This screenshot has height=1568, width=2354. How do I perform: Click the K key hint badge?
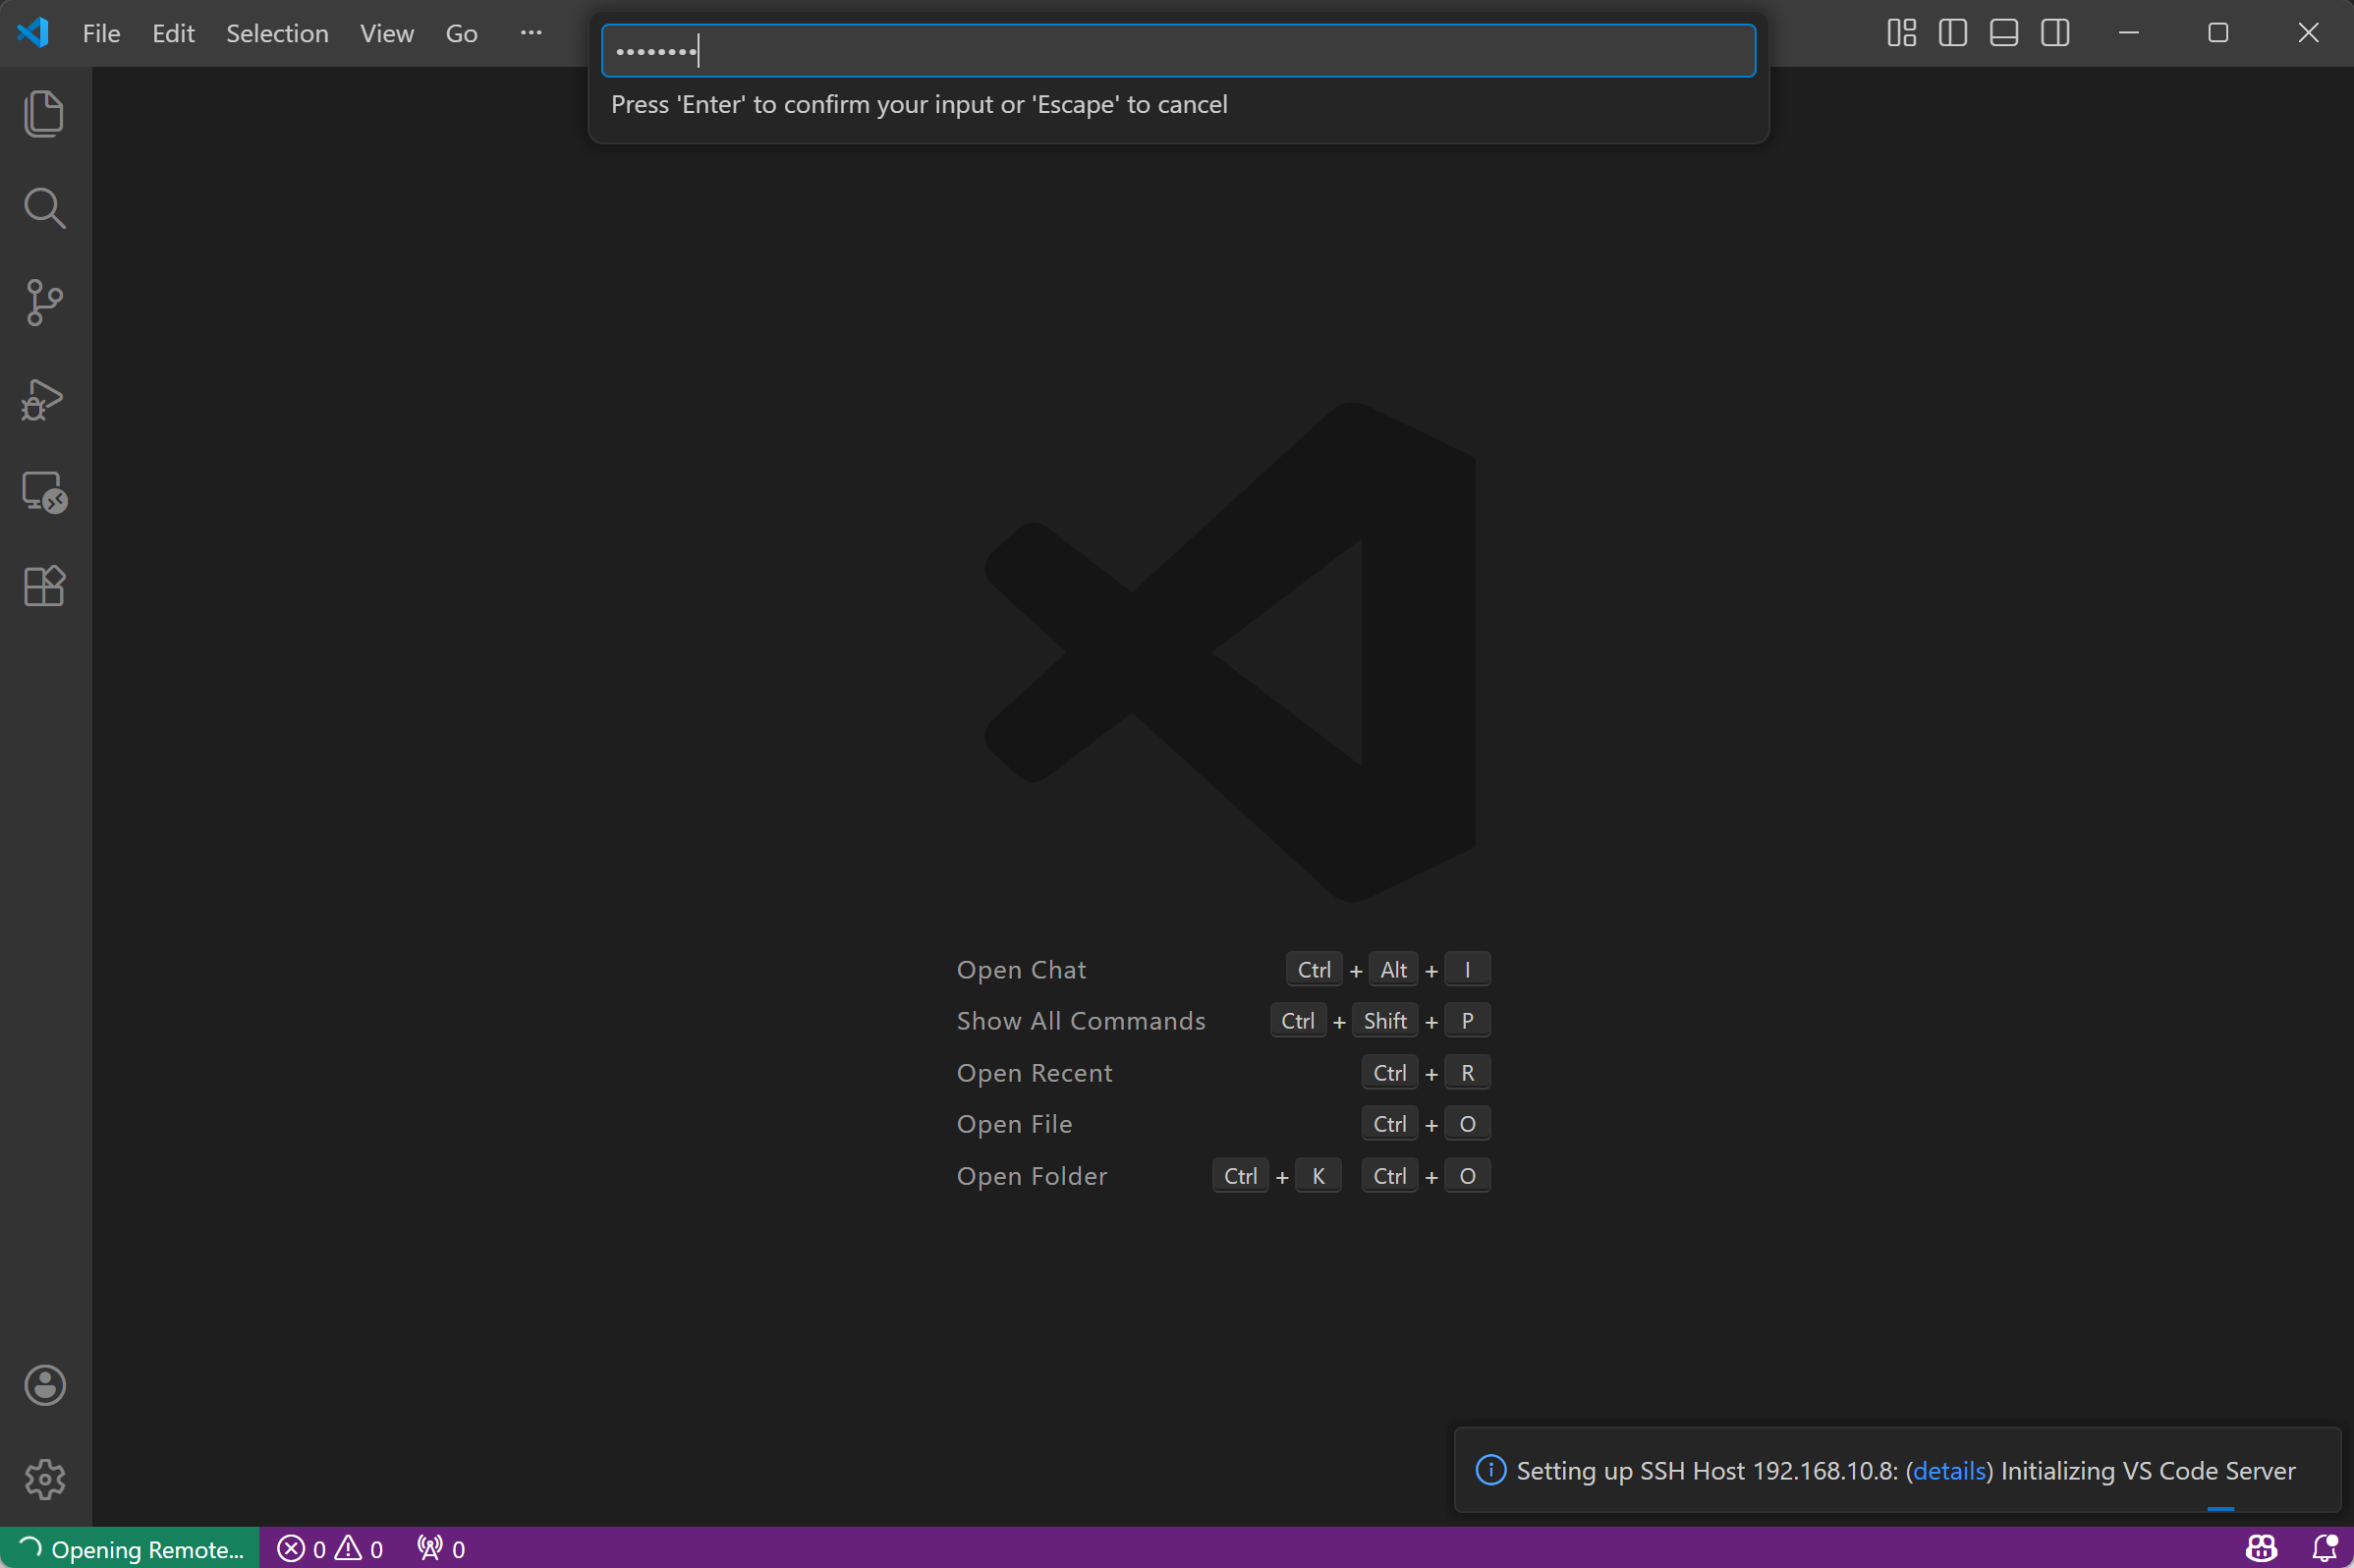pyautogui.click(x=1318, y=1175)
